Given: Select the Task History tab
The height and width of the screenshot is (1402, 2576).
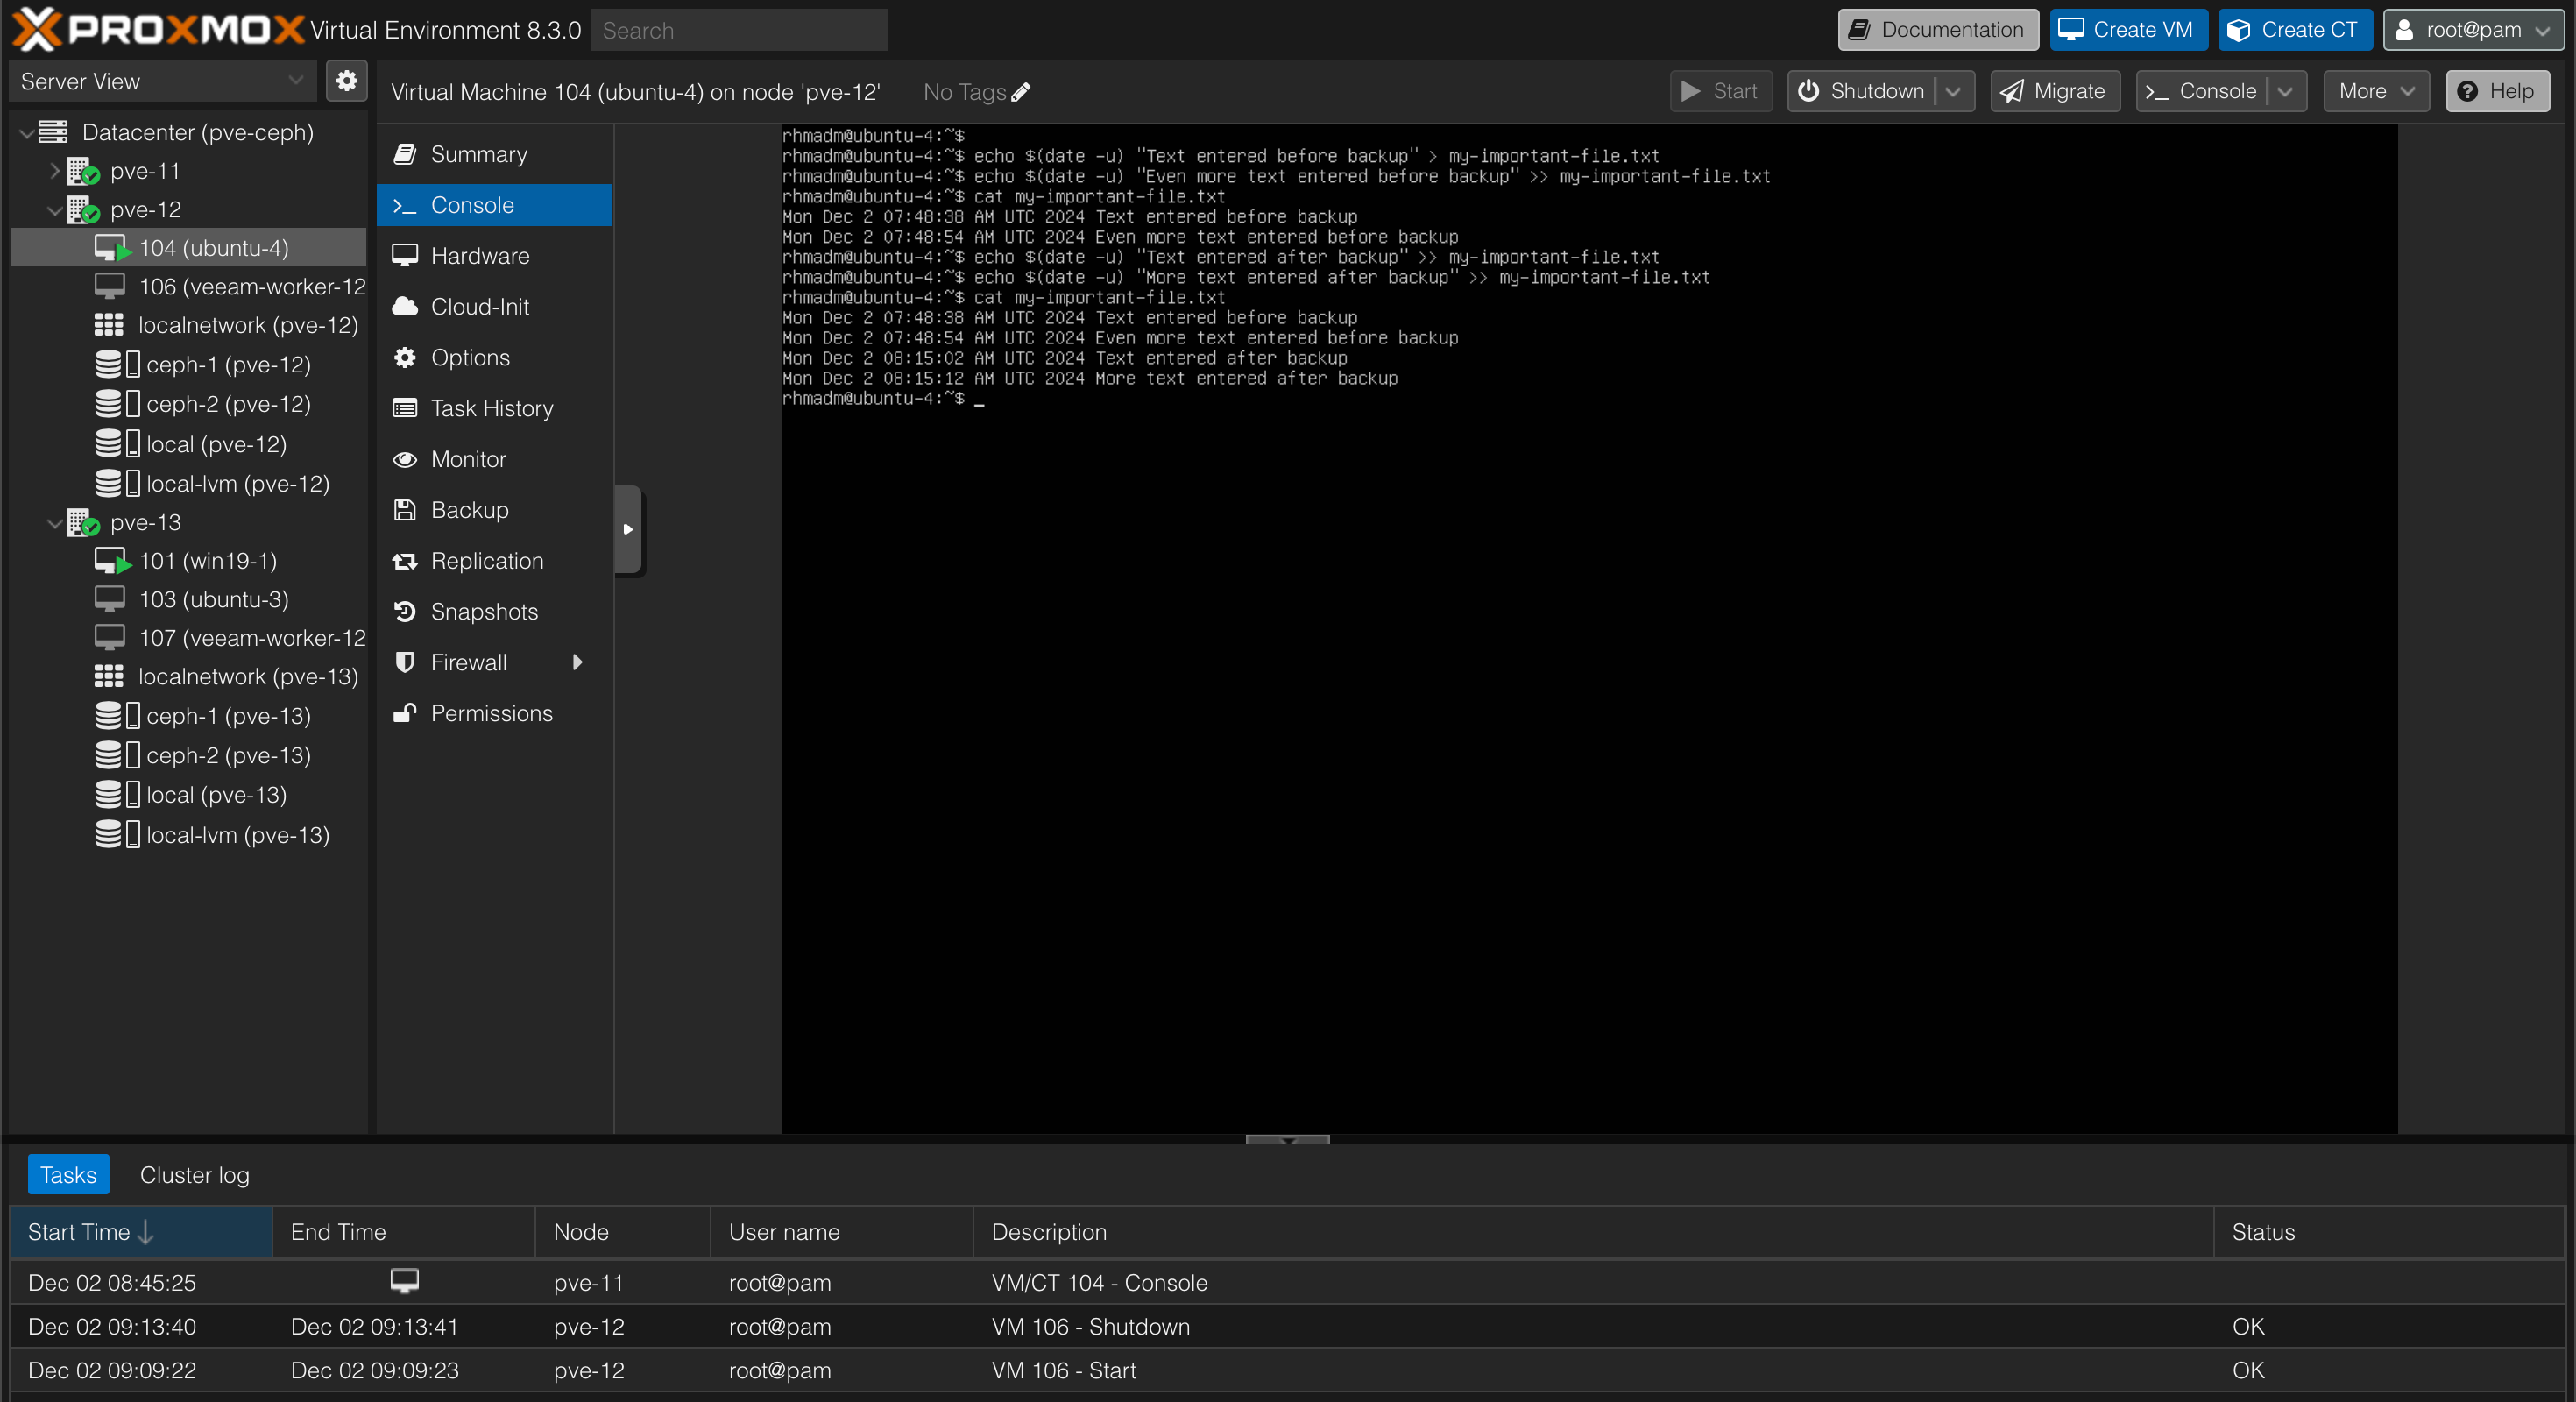Looking at the screenshot, I should 494,407.
